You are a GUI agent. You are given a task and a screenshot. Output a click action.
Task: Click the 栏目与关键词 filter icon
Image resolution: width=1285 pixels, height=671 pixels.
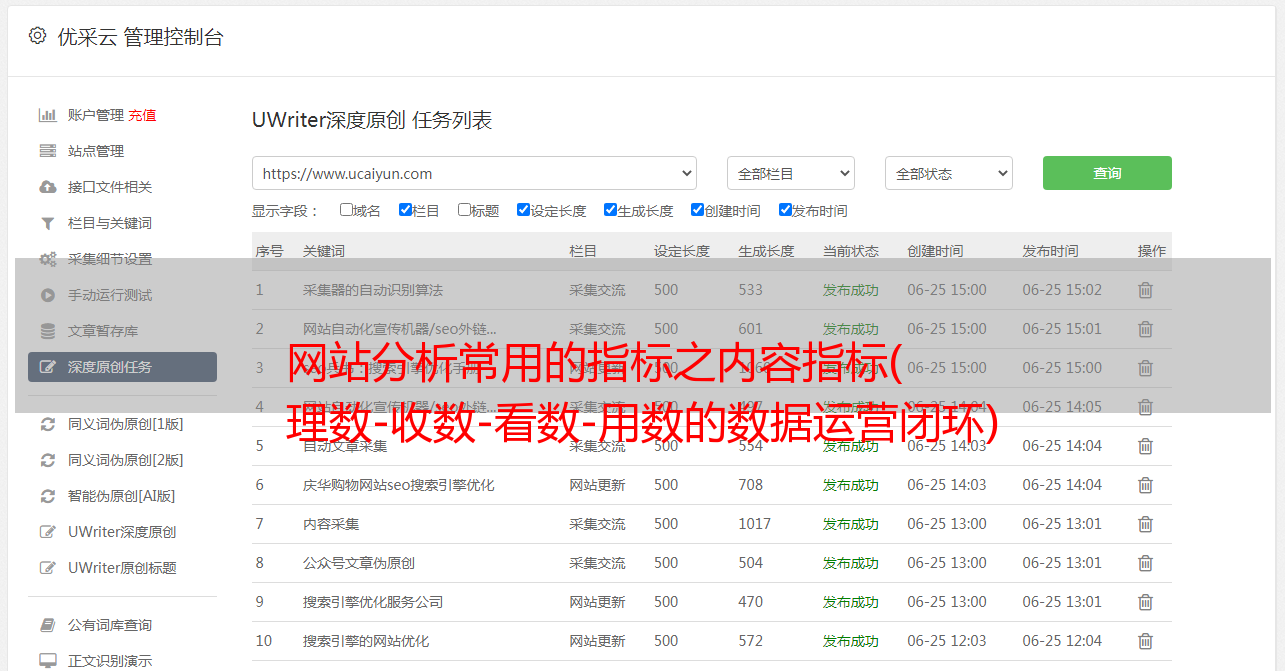pos(47,223)
